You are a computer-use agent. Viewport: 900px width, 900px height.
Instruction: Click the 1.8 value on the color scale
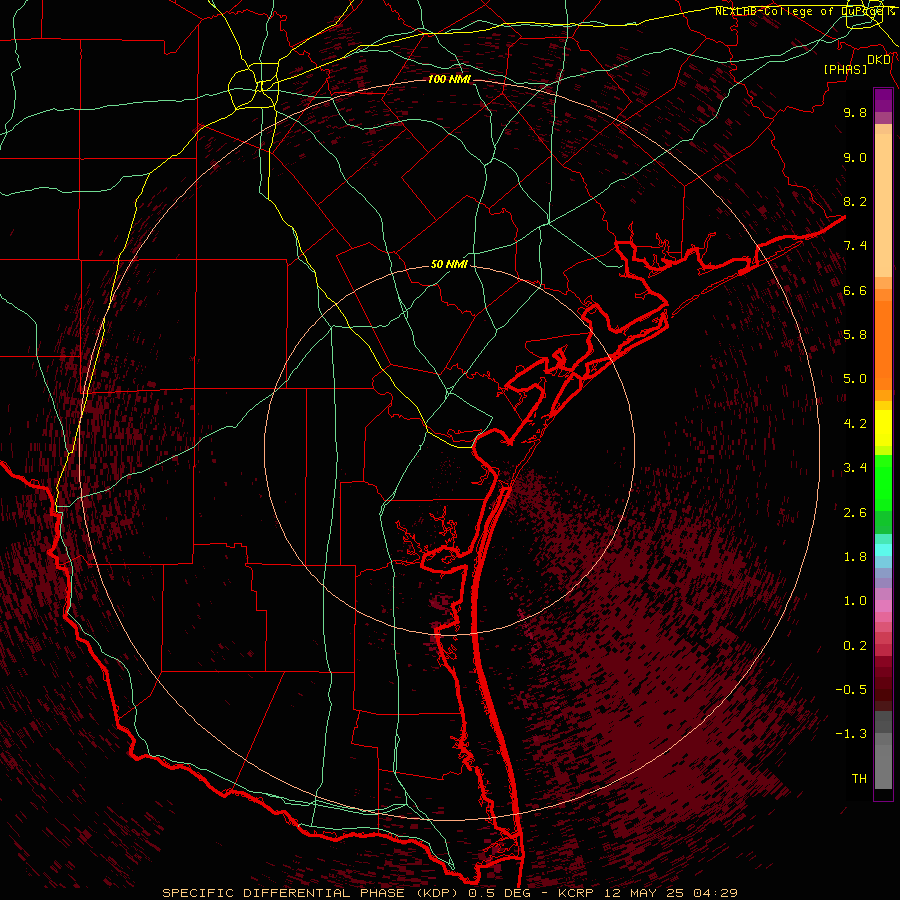[x=855, y=557]
